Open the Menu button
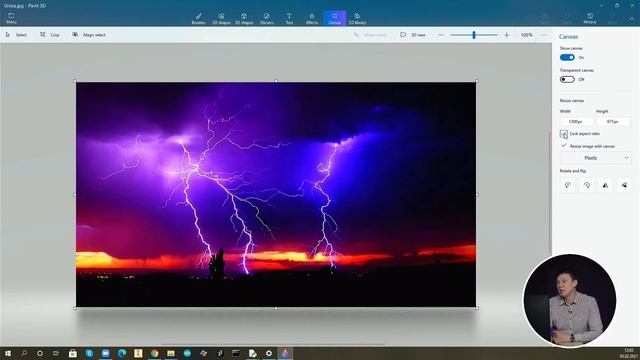The width and height of the screenshot is (640, 360). pyautogui.click(x=11, y=18)
